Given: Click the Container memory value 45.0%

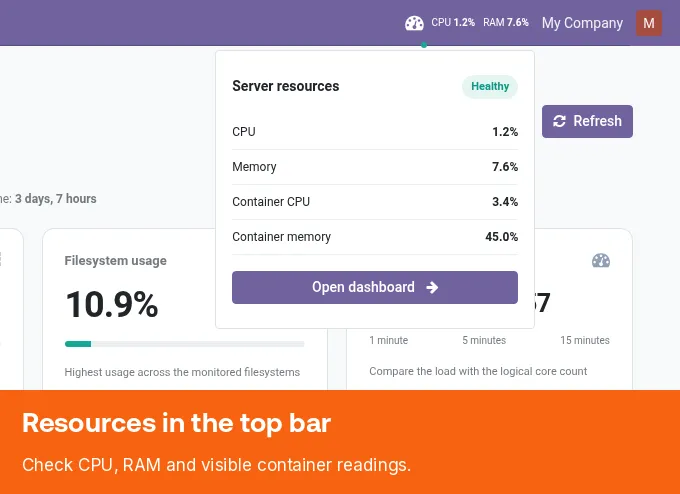Looking at the screenshot, I should [x=501, y=237].
